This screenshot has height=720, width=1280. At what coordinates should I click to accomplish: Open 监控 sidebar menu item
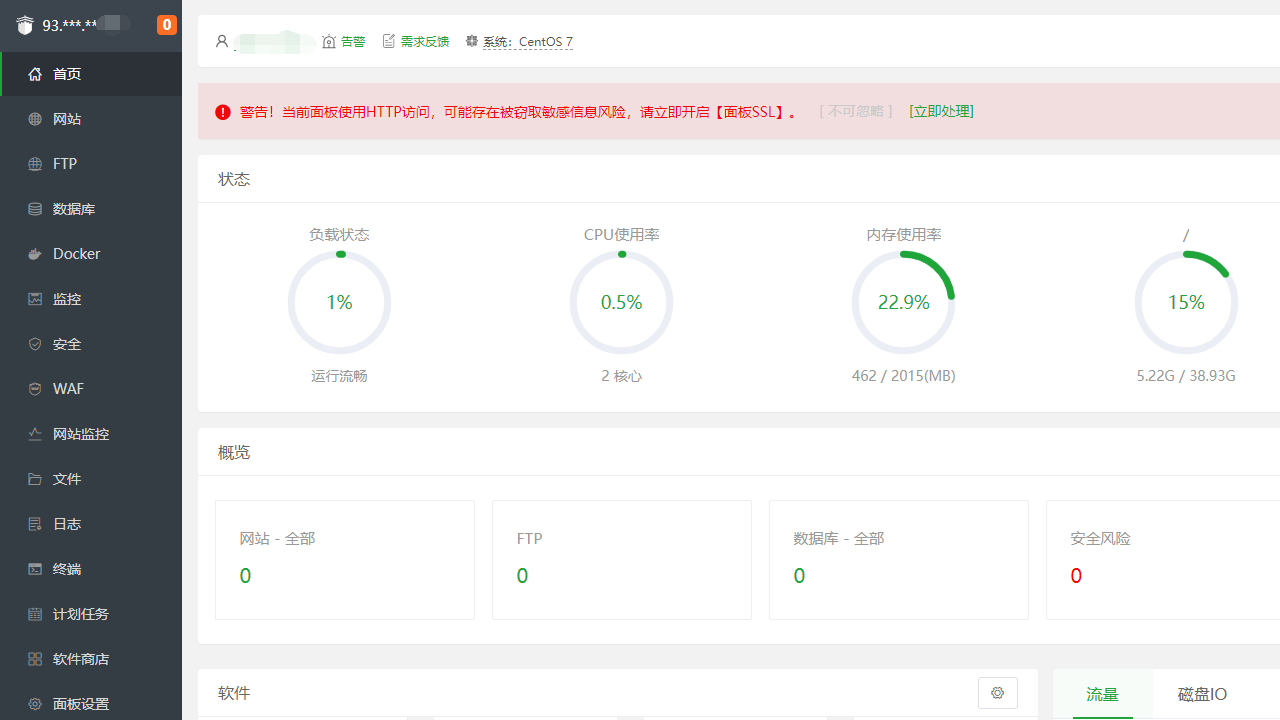coord(91,299)
